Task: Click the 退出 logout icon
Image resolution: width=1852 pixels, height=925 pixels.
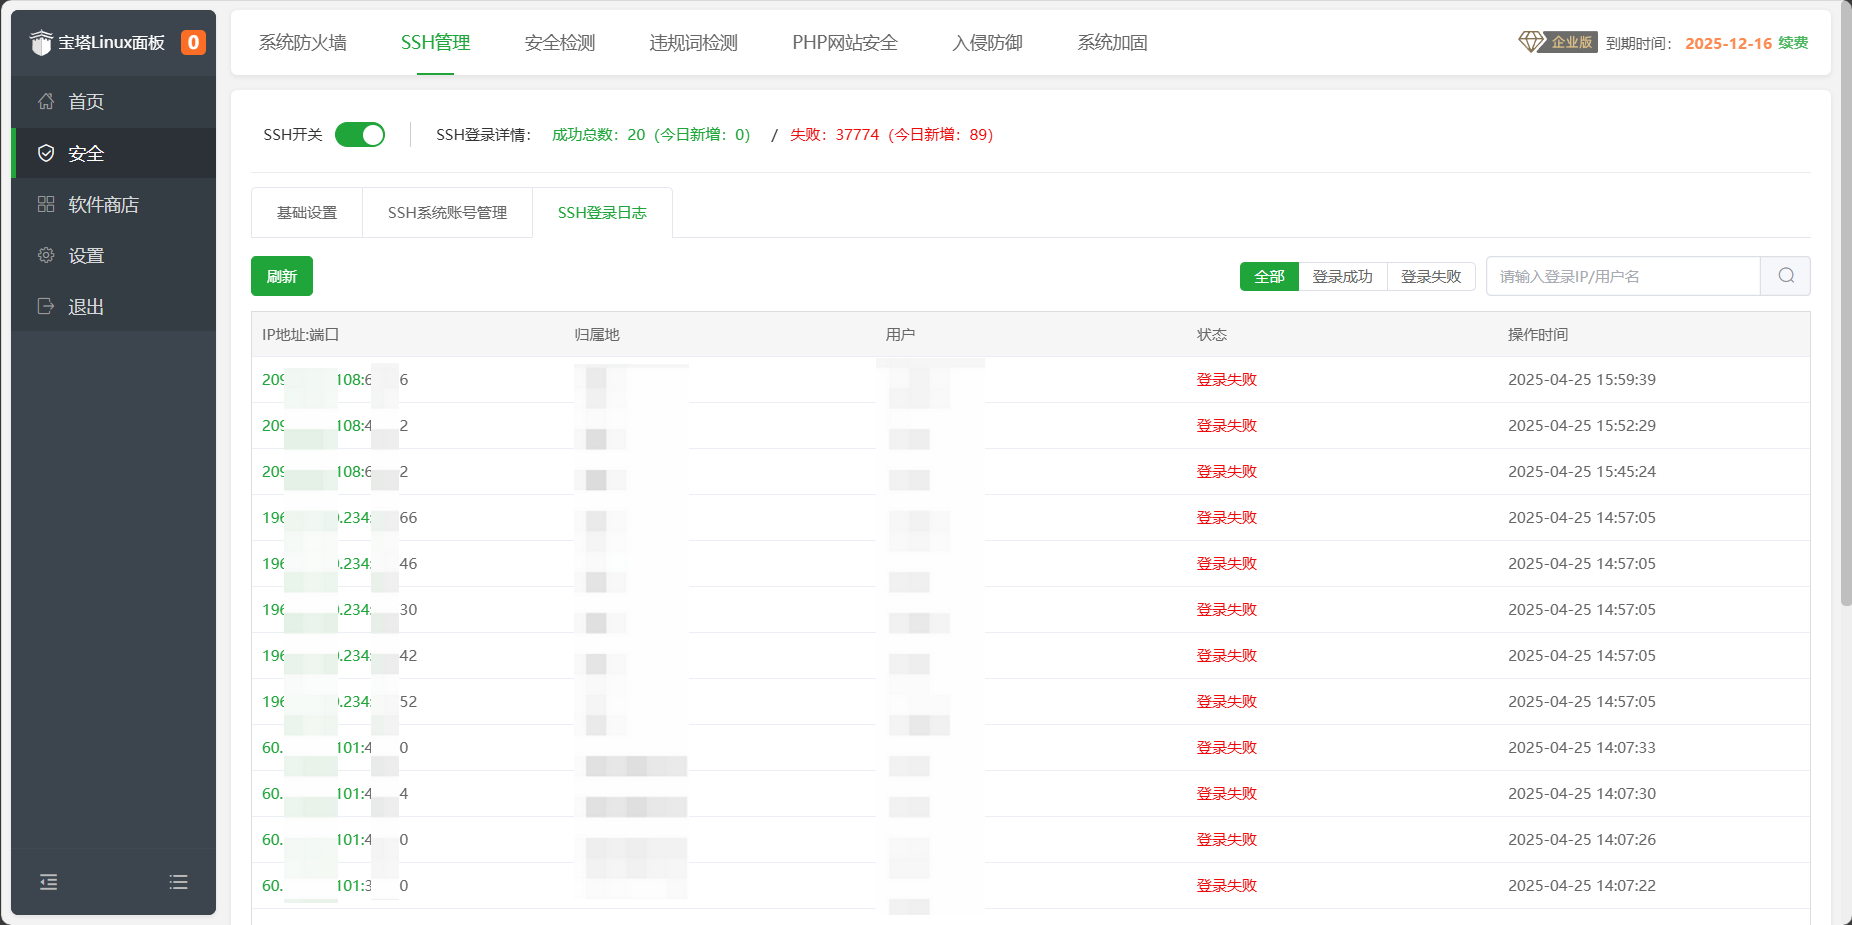Action: 46,306
